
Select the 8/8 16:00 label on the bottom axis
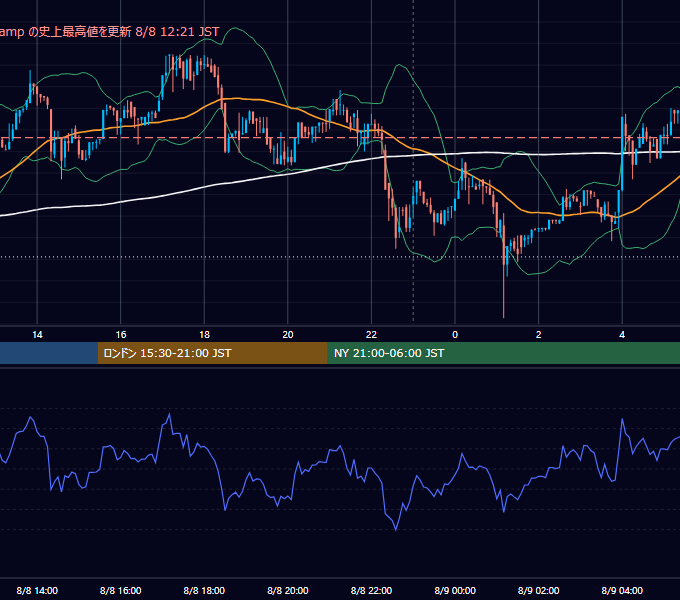point(121,590)
